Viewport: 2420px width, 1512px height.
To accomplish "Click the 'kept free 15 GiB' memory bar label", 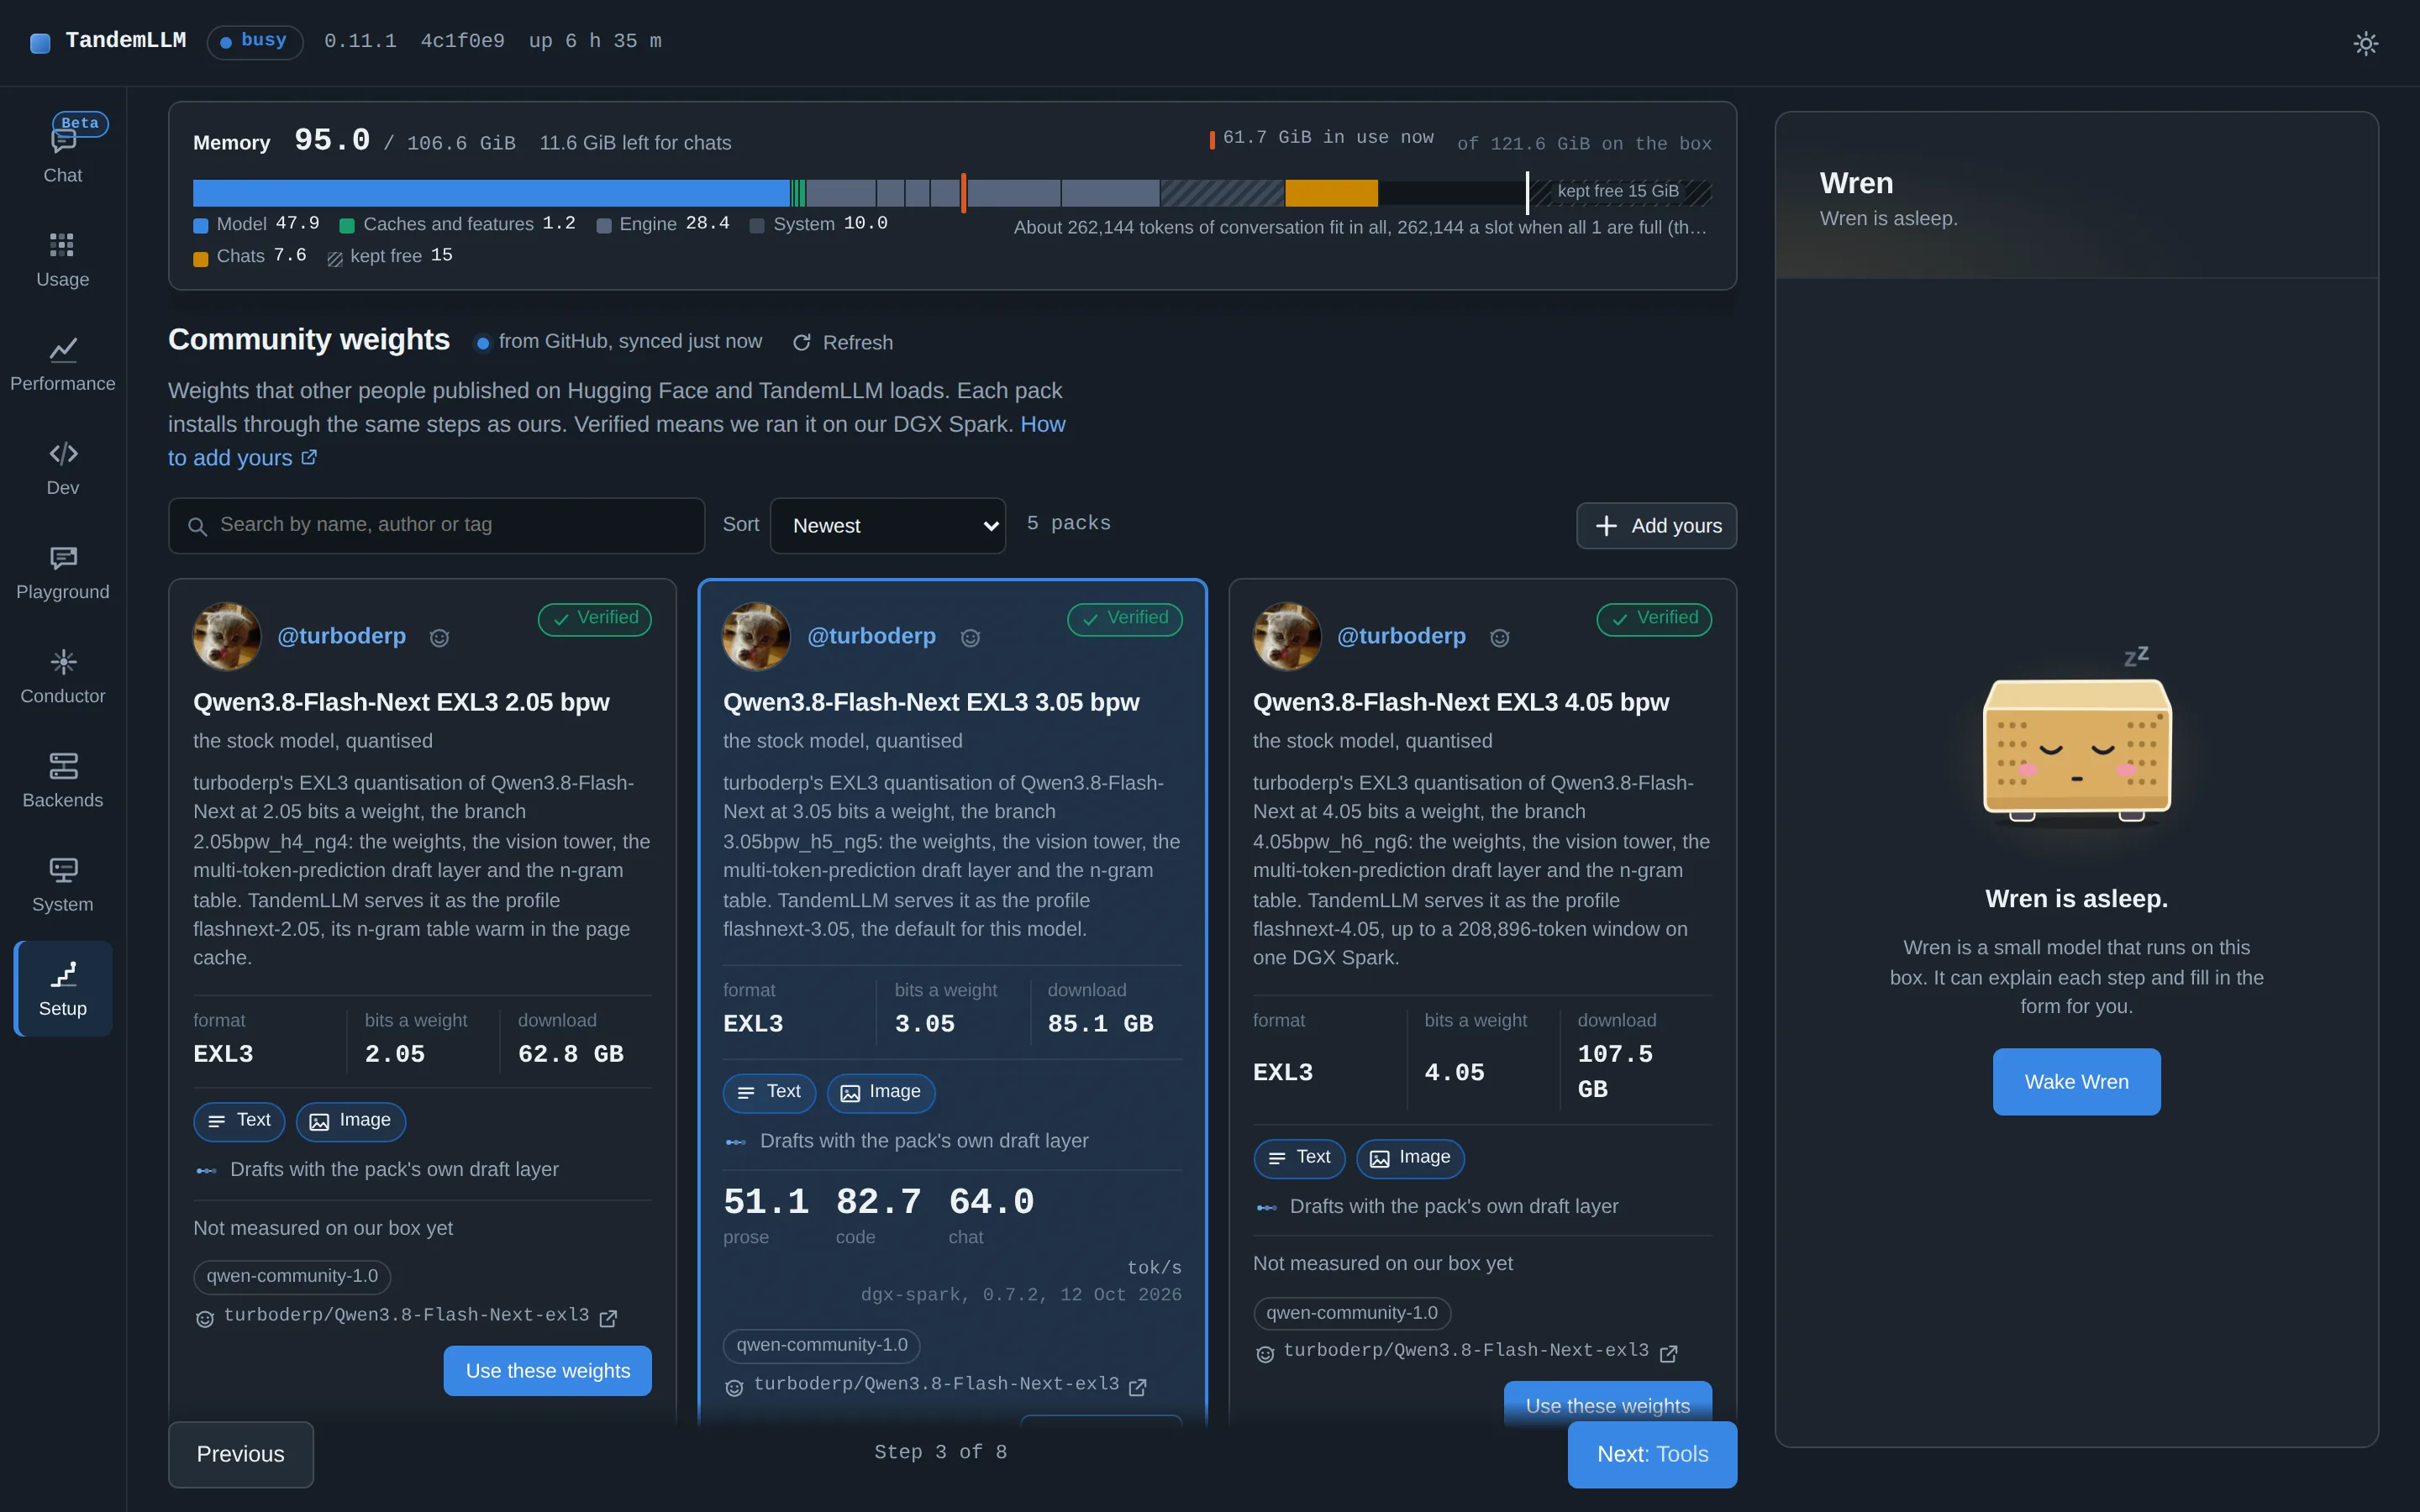I will click(x=1617, y=191).
